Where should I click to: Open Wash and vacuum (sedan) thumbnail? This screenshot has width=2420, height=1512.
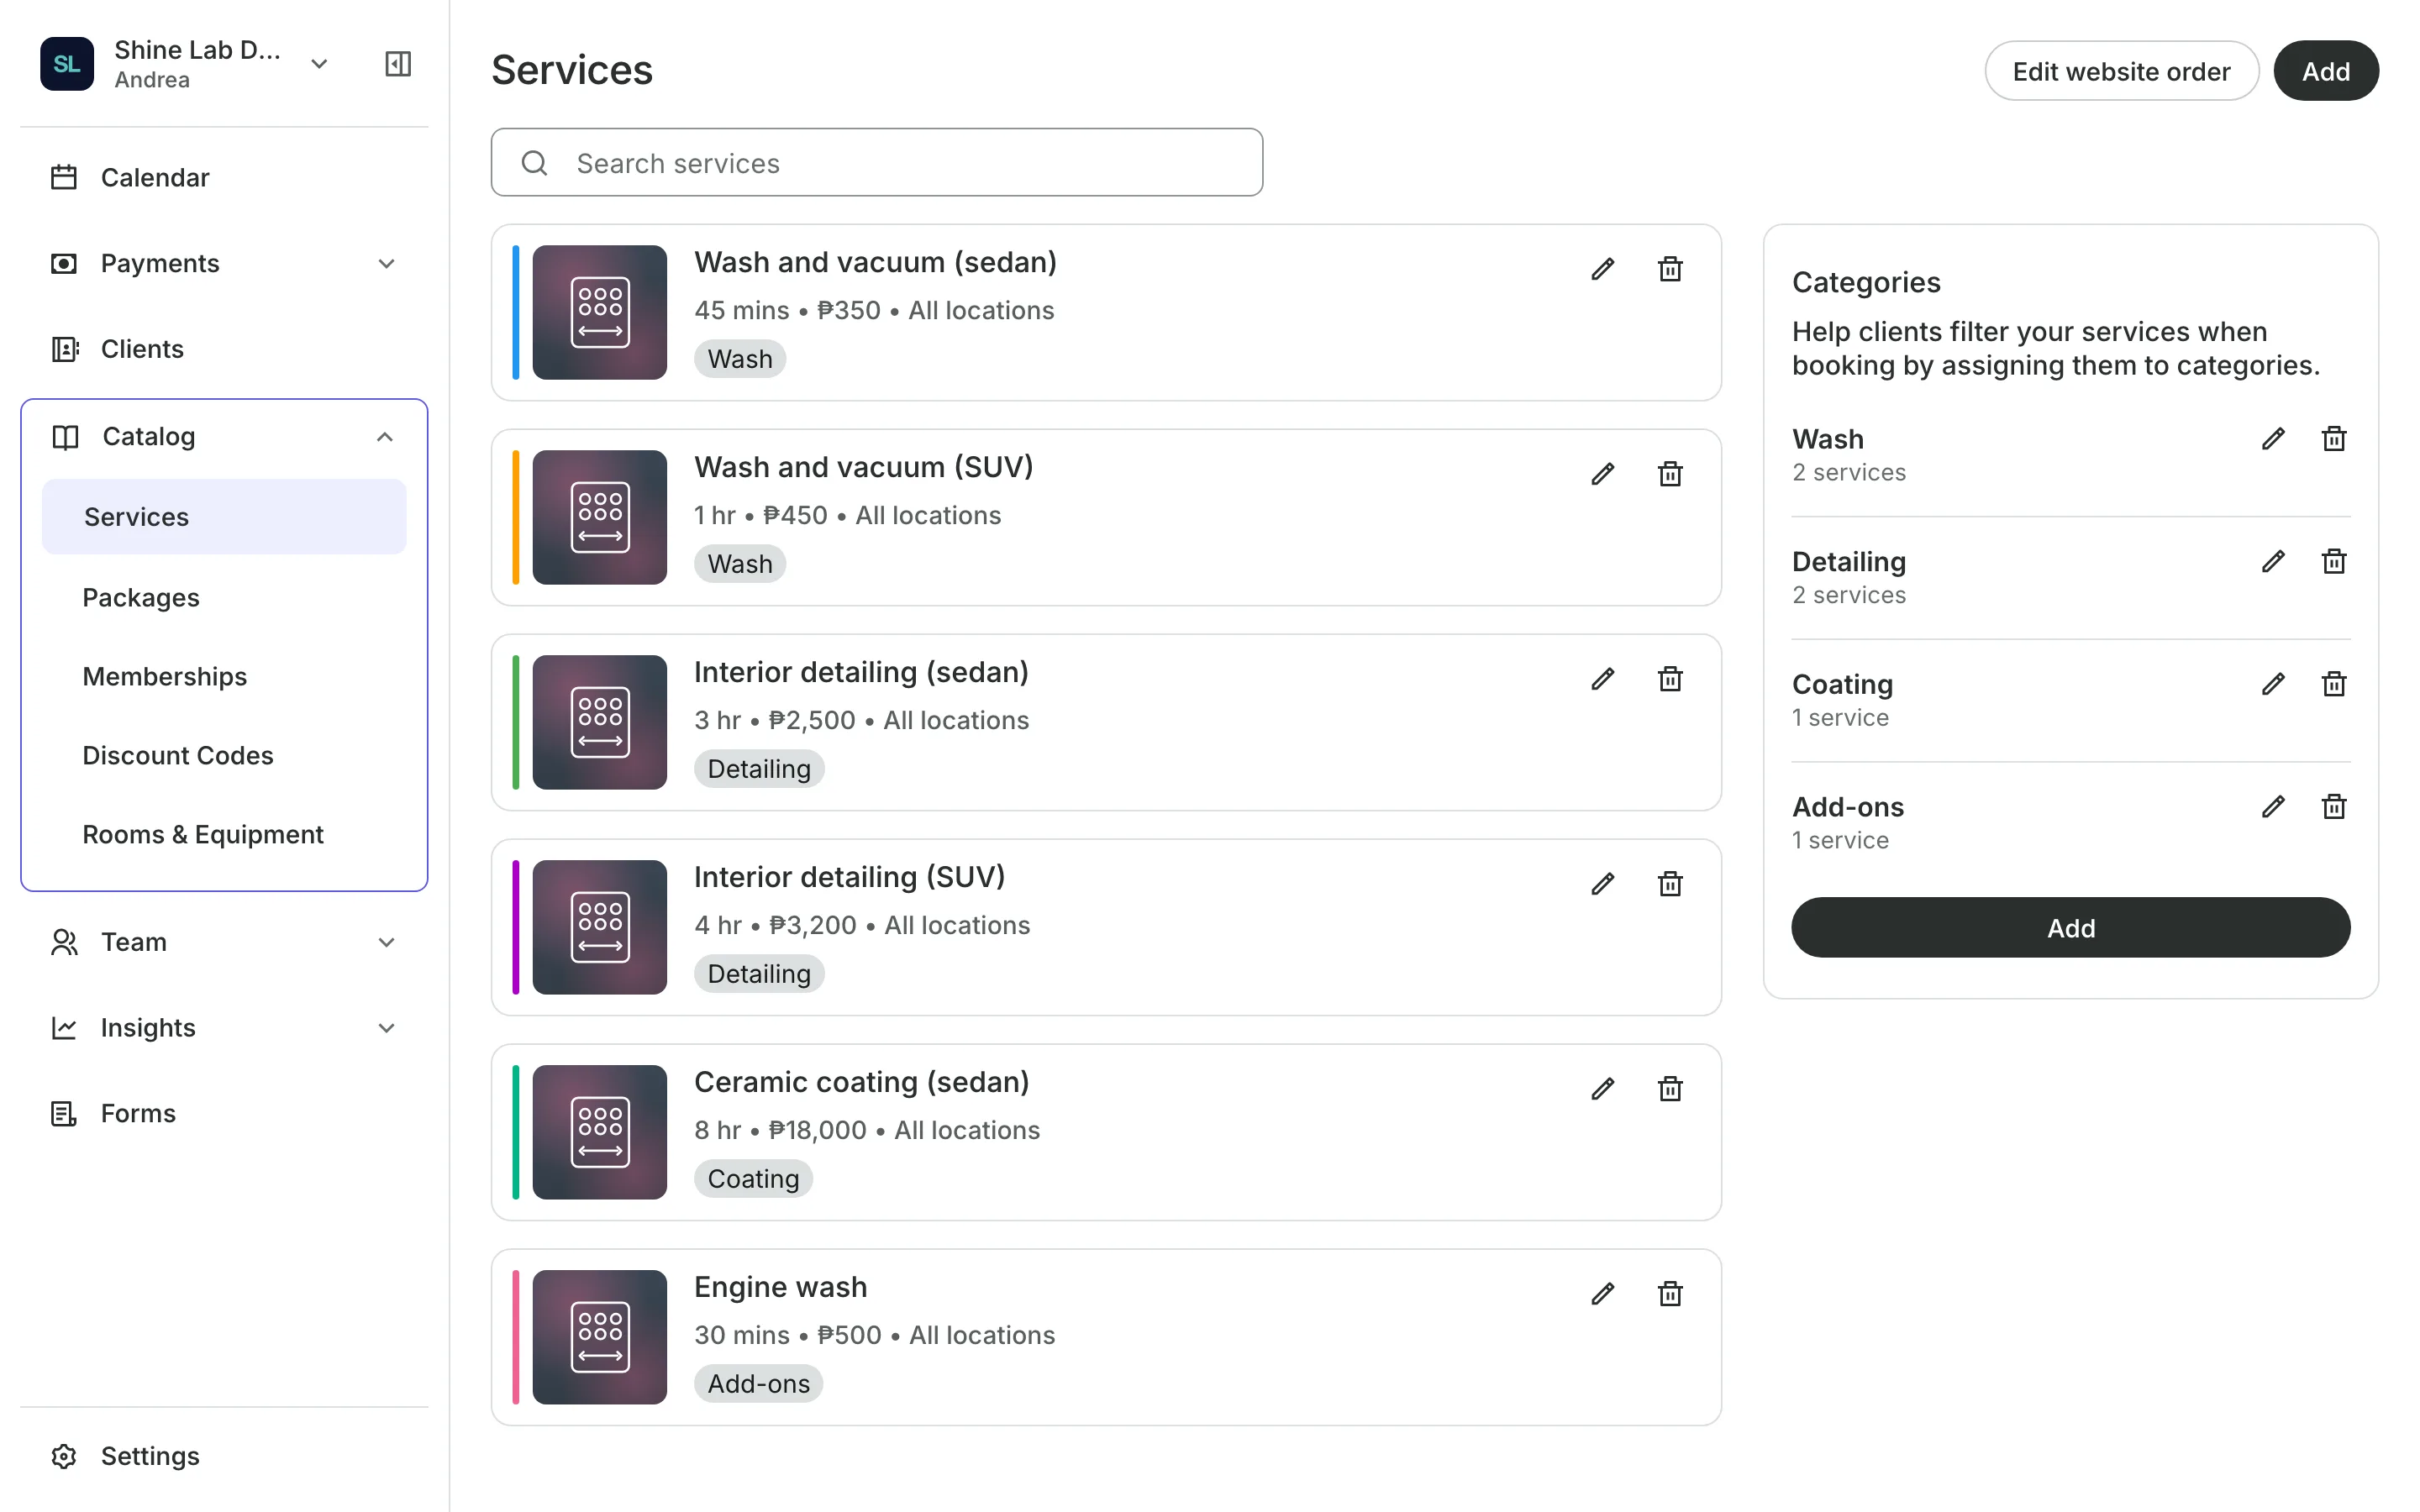tap(599, 313)
